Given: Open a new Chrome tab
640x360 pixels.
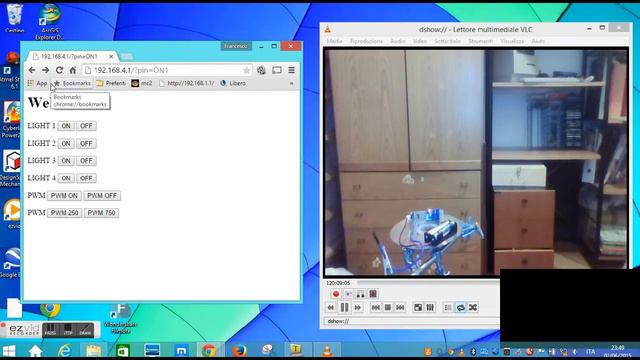Looking at the screenshot, I should 127,56.
